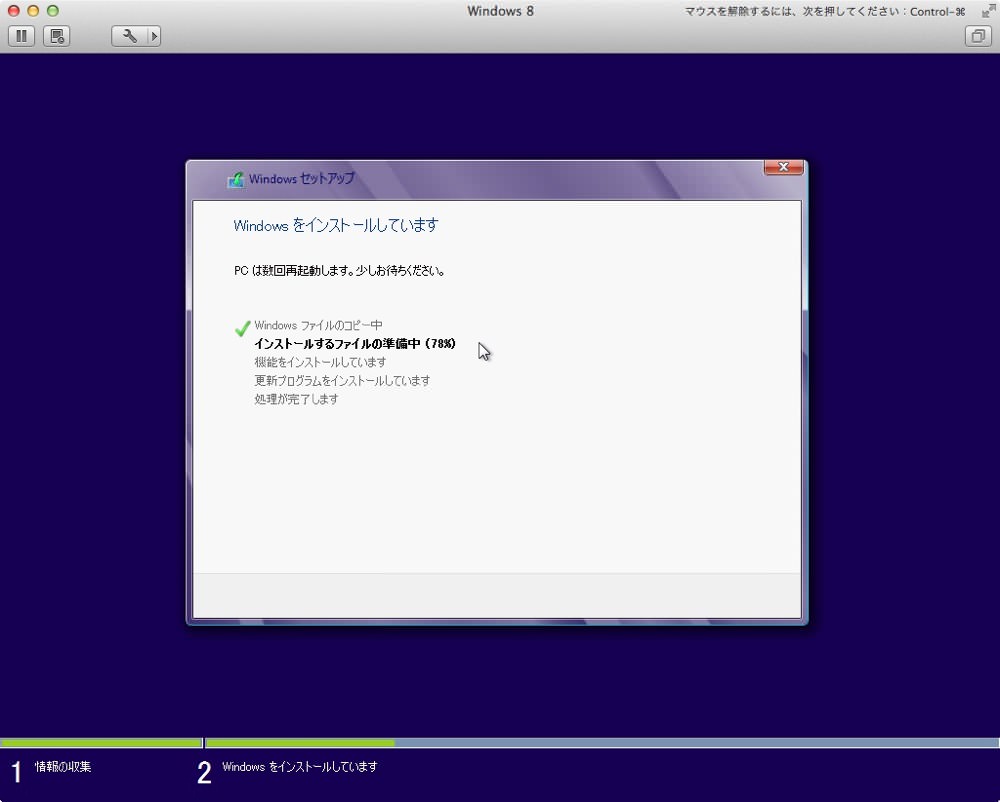Click the 処理が完了します step

pyautogui.click(x=296, y=399)
